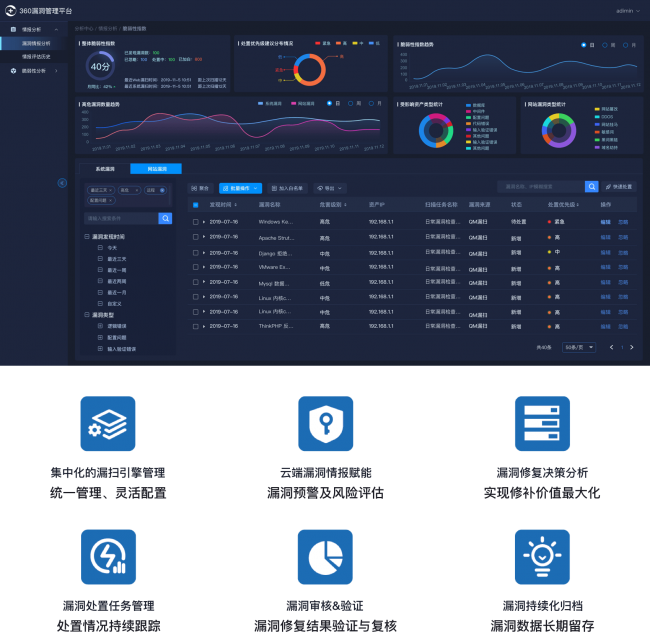Click the search button beside the vulnerability name field
Viewport: 650px width, 632px height.
tap(592, 187)
